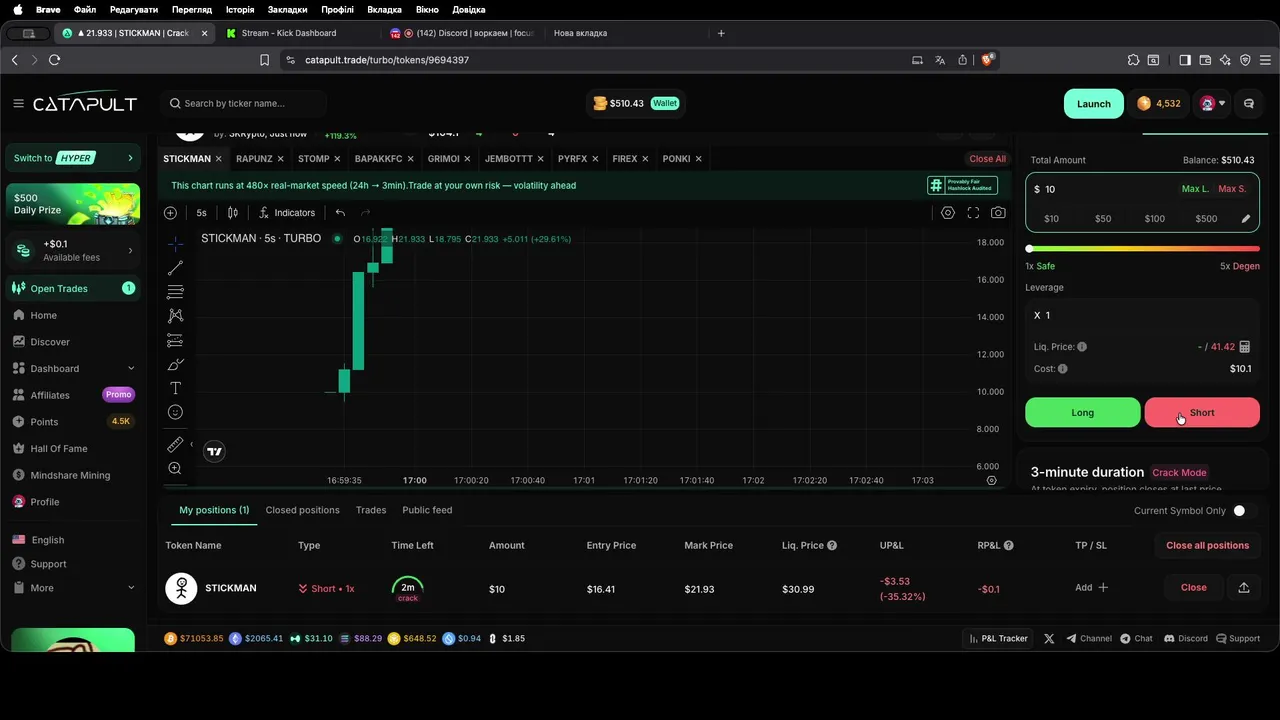This screenshot has height=720, width=1280.
Task: Click the chart time axis settings icon
Action: click(x=992, y=480)
